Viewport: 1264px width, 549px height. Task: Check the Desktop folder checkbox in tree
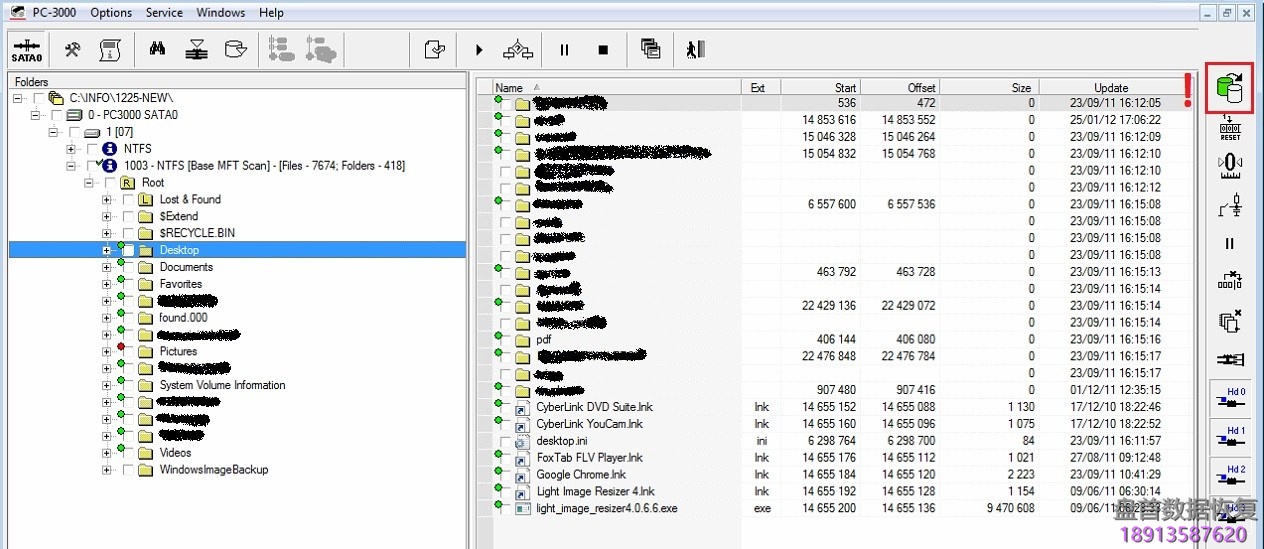click(x=128, y=250)
